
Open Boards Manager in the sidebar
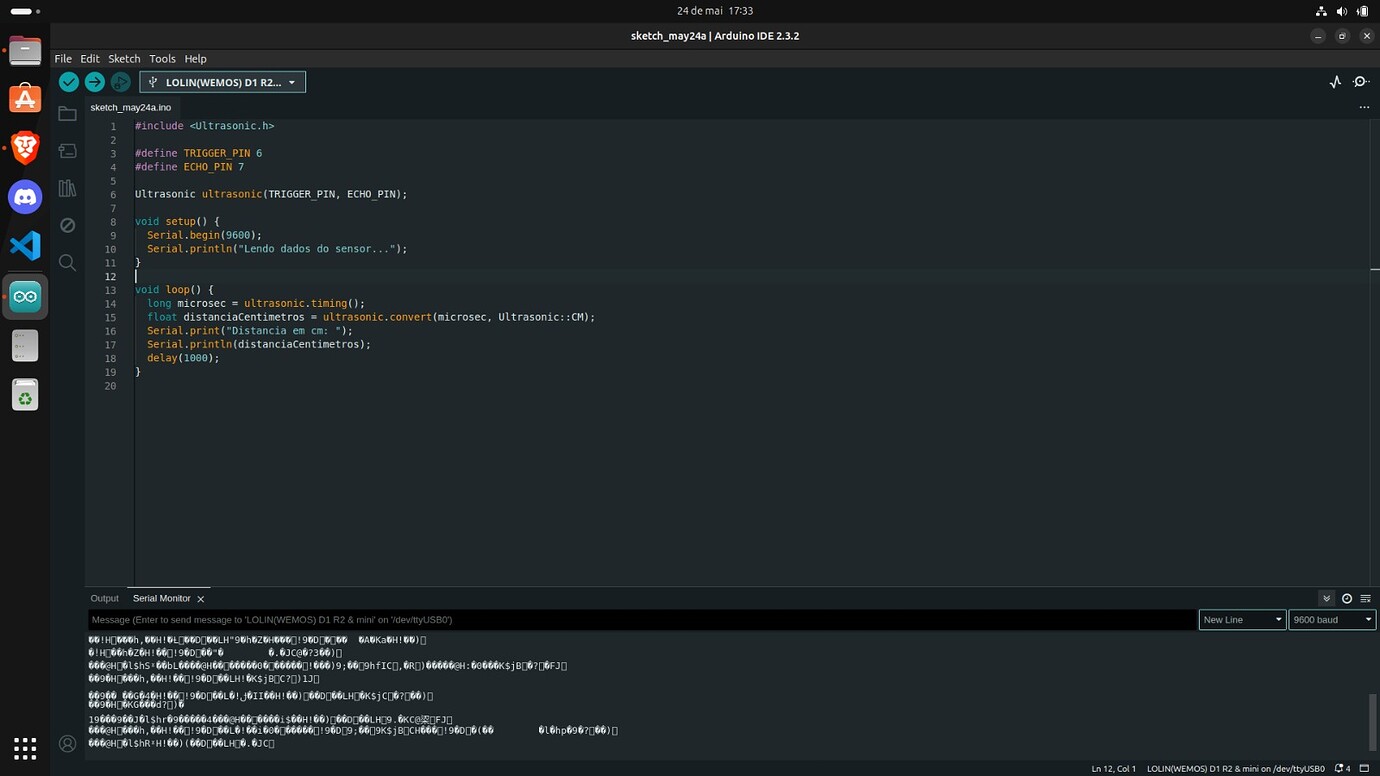pyautogui.click(x=67, y=151)
